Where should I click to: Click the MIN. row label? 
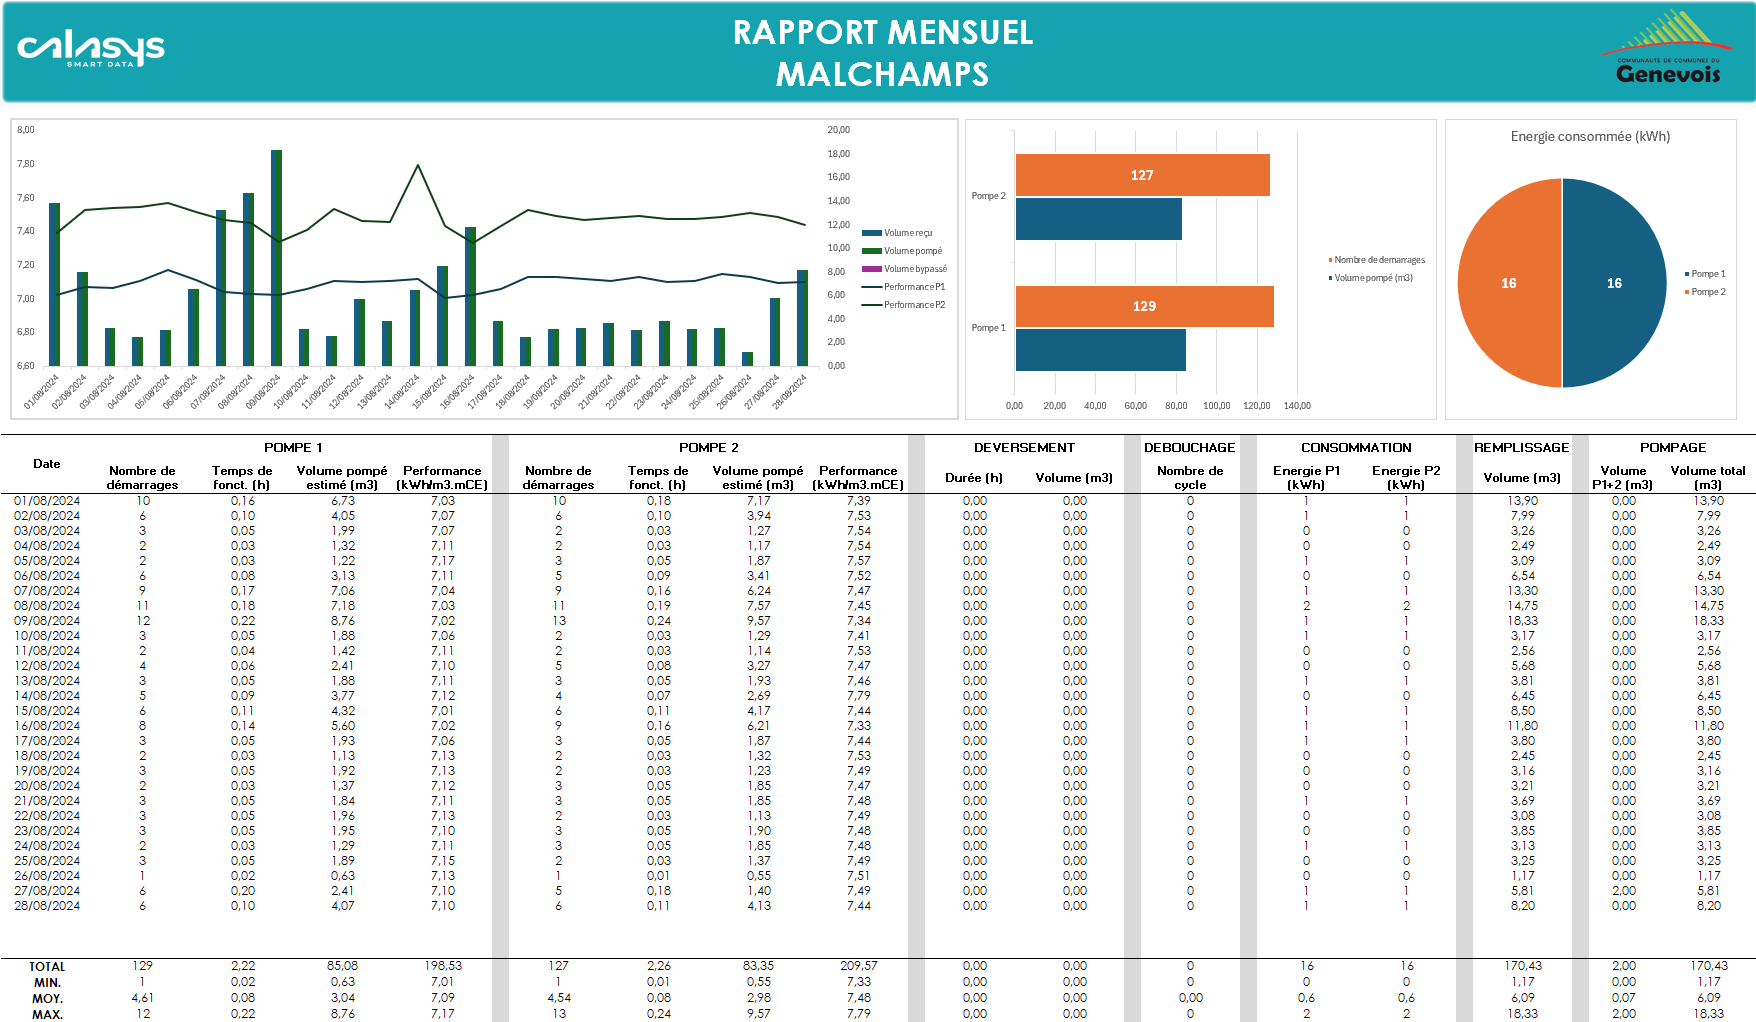coord(47,983)
